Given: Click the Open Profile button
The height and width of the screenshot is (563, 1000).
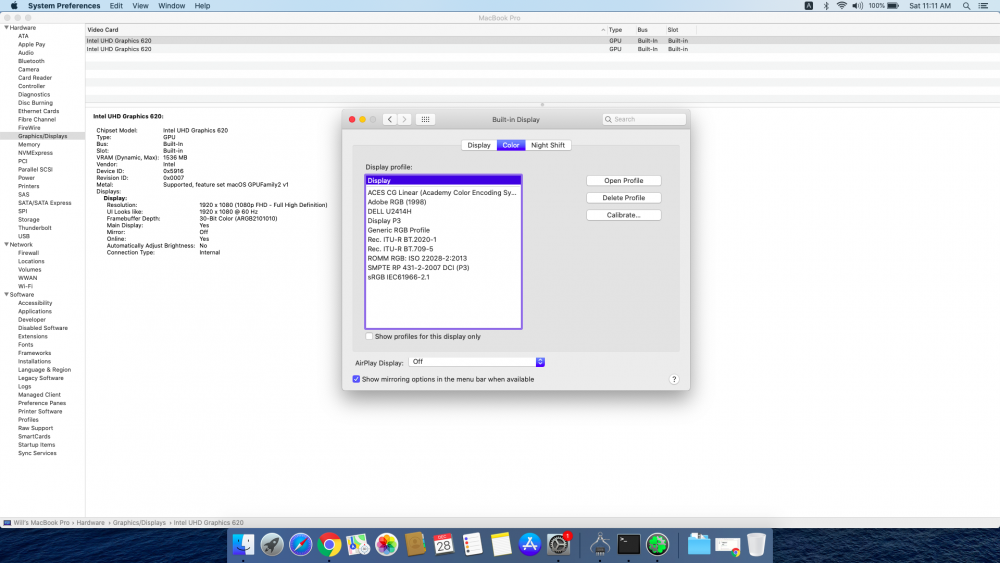Looking at the screenshot, I should (x=623, y=181).
